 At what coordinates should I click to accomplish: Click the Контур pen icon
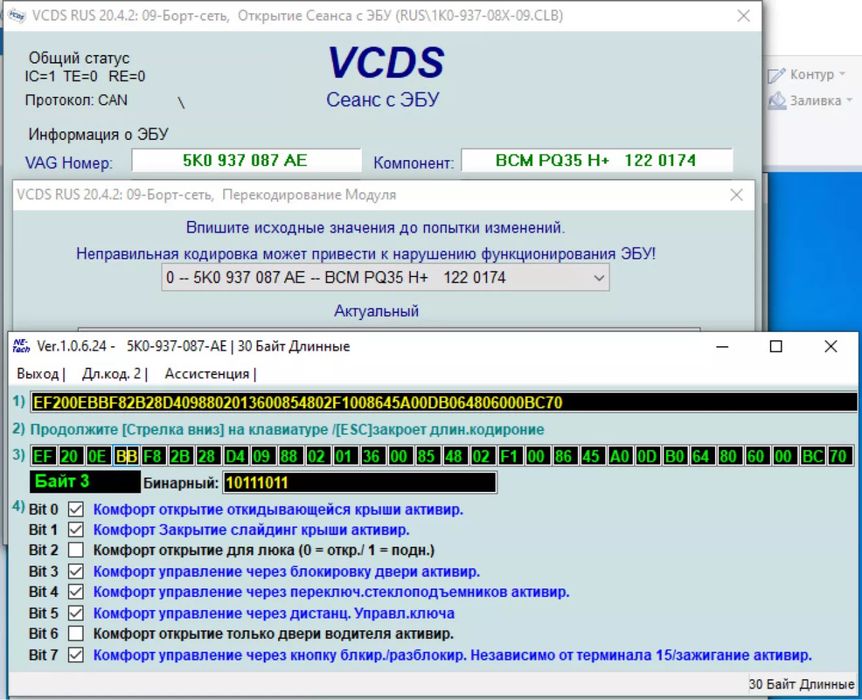[x=776, y=75]
